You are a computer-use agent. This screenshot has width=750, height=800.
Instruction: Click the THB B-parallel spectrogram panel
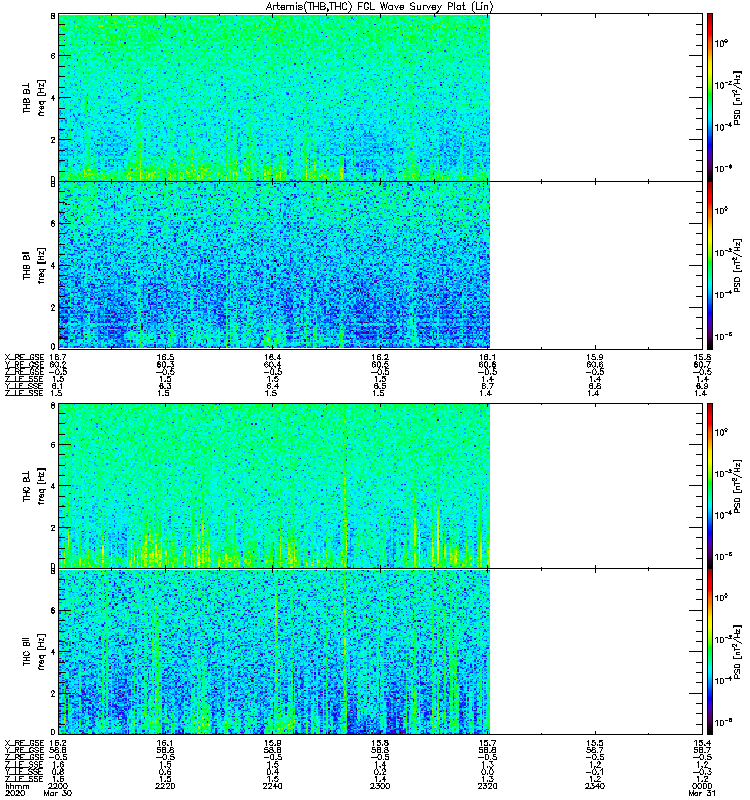[381, 265]
